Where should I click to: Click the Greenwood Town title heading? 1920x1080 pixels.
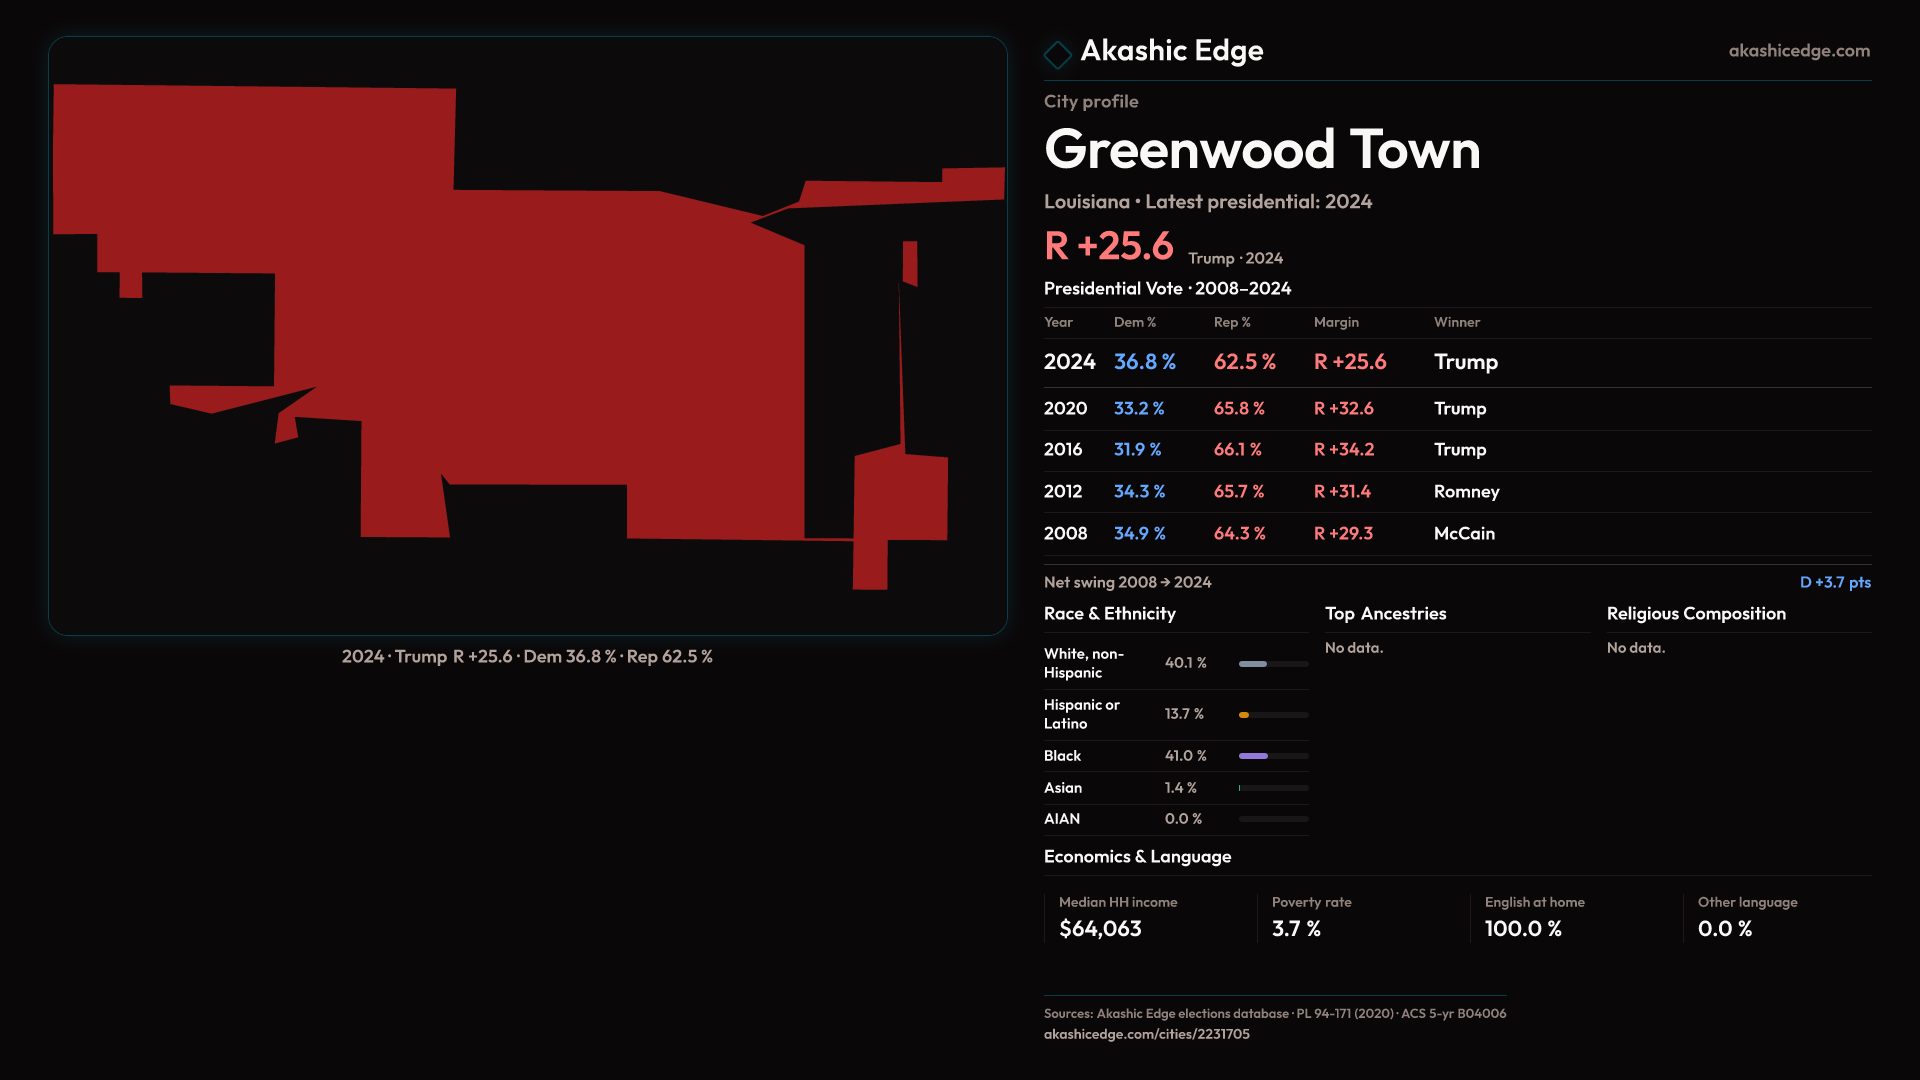click(x=1261, y=150)
